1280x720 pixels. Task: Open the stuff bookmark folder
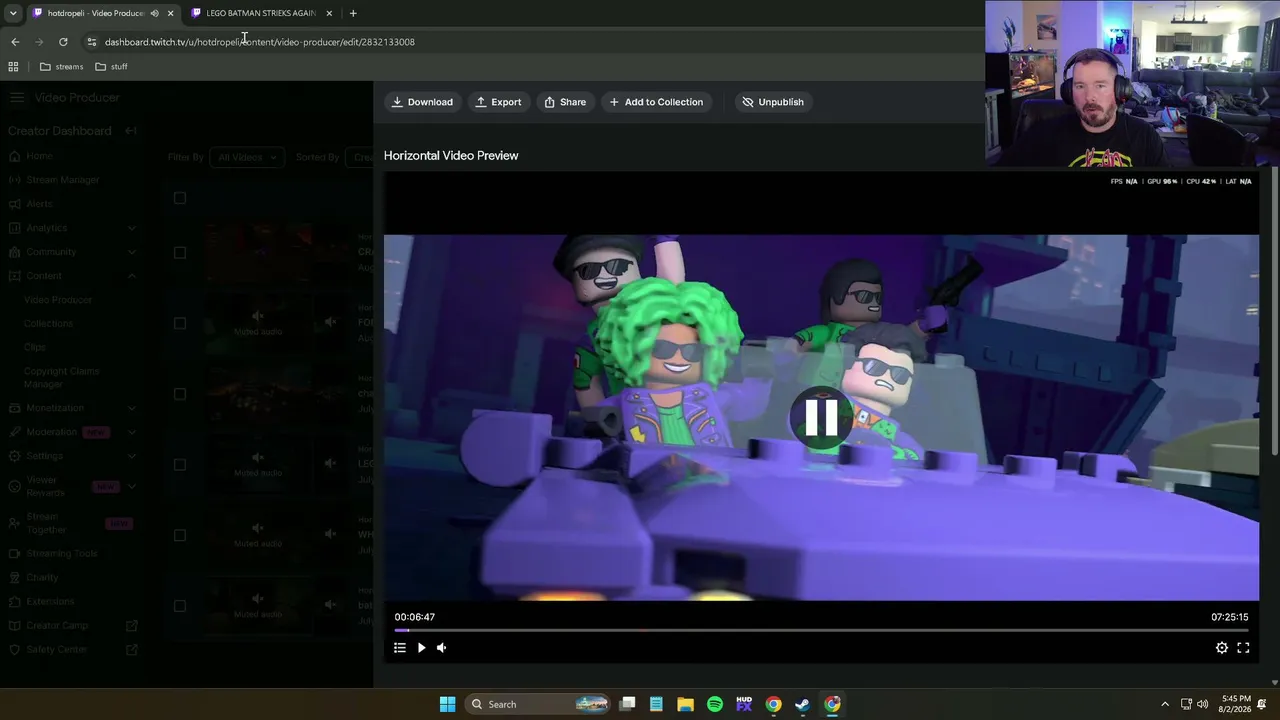111,67
